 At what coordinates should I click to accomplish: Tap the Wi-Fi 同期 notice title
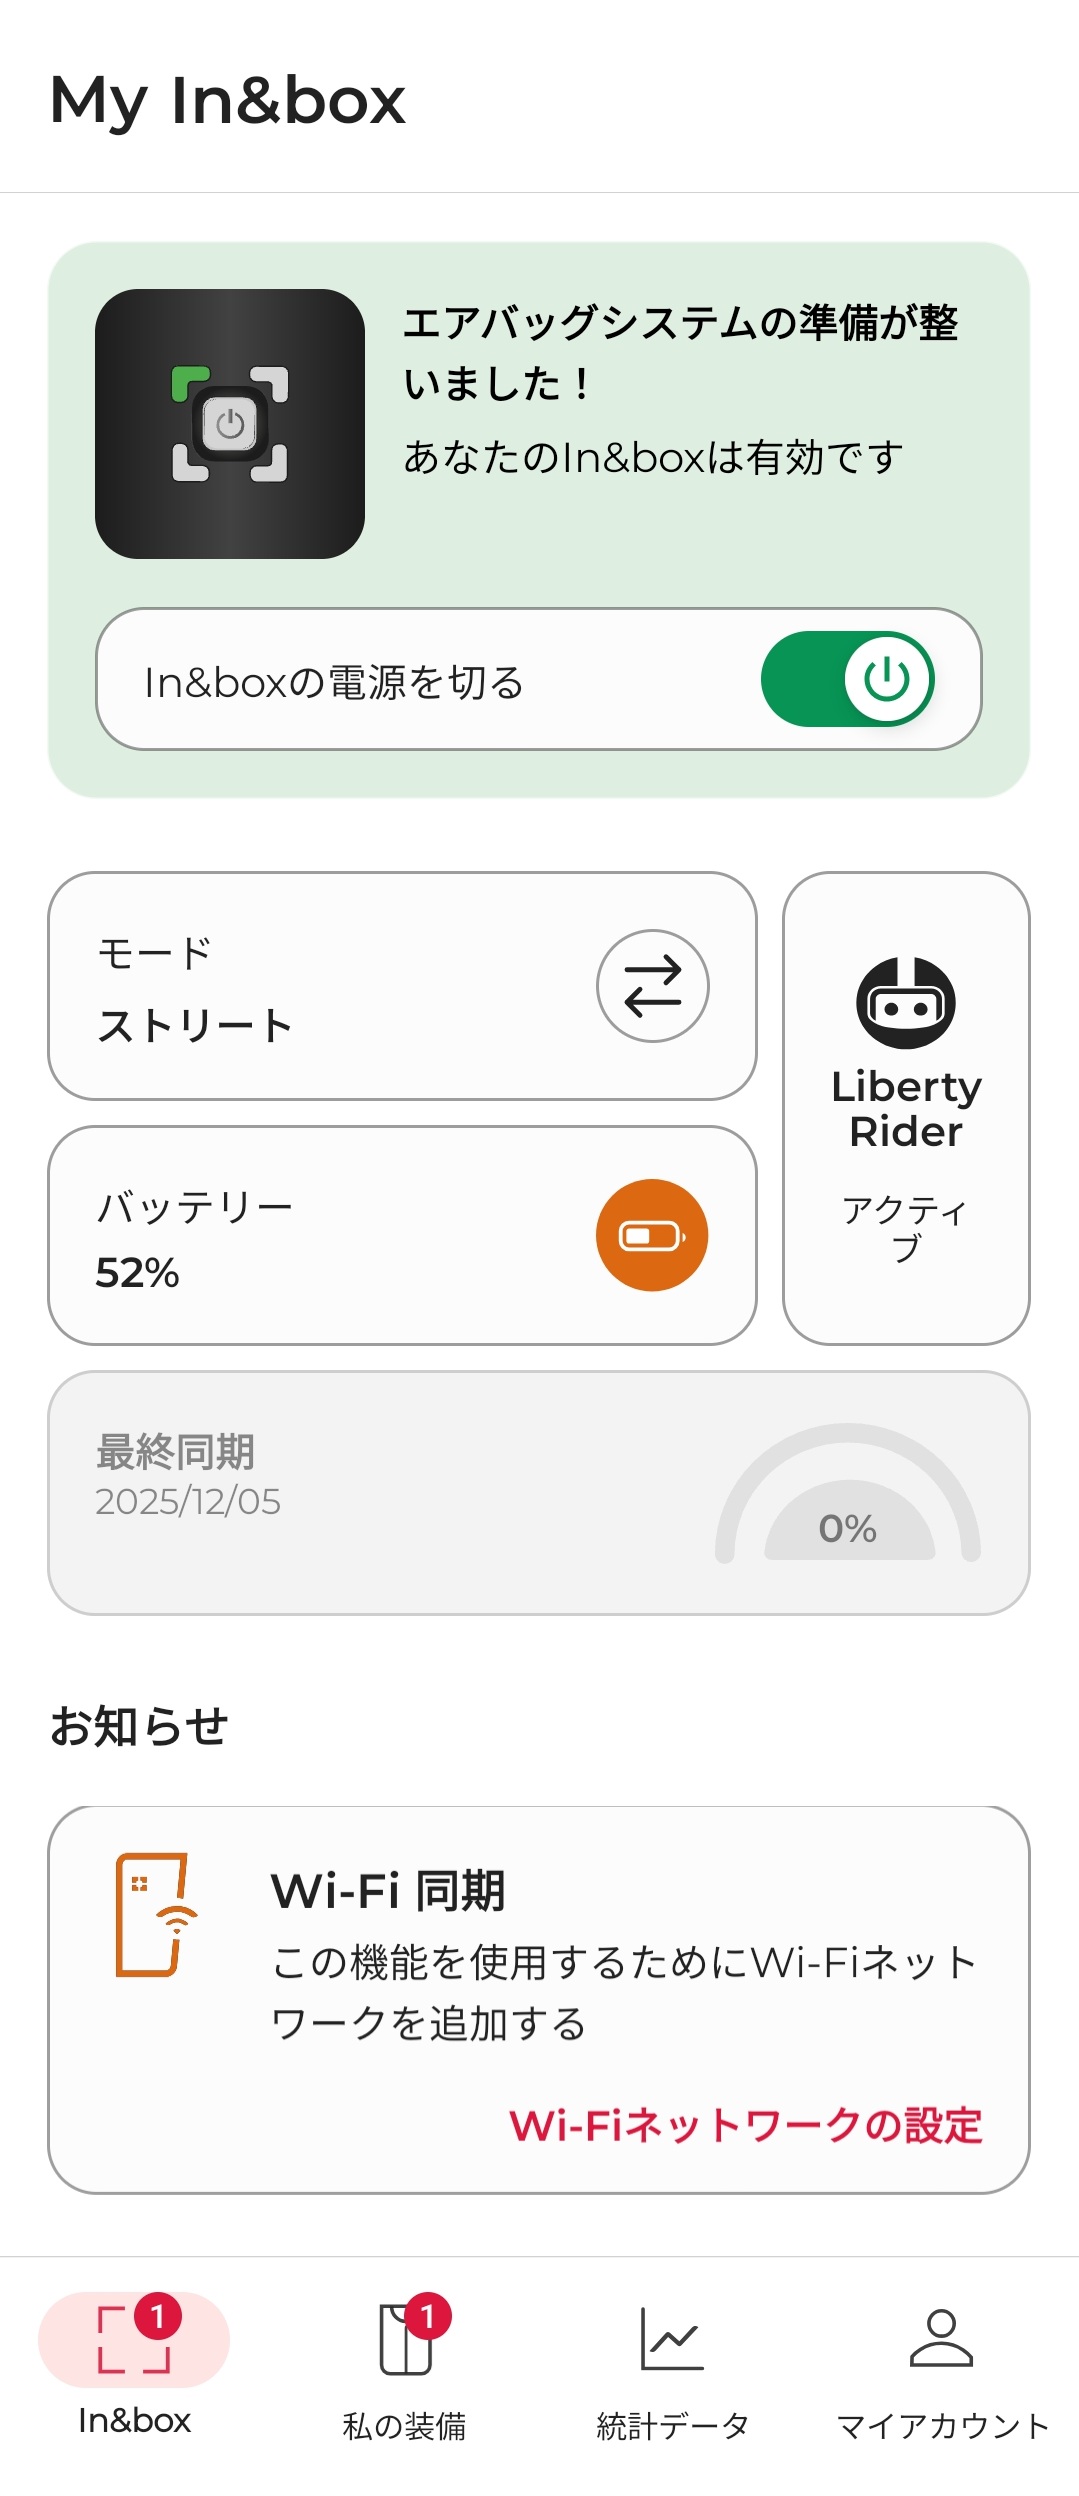click(x=388, y=1891)
